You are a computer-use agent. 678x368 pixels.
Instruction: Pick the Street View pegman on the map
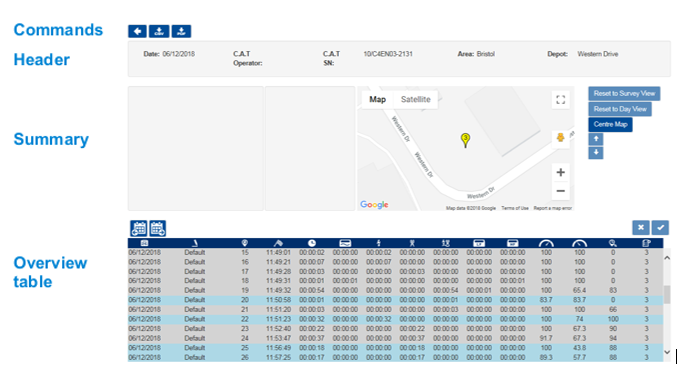[560, 138]
